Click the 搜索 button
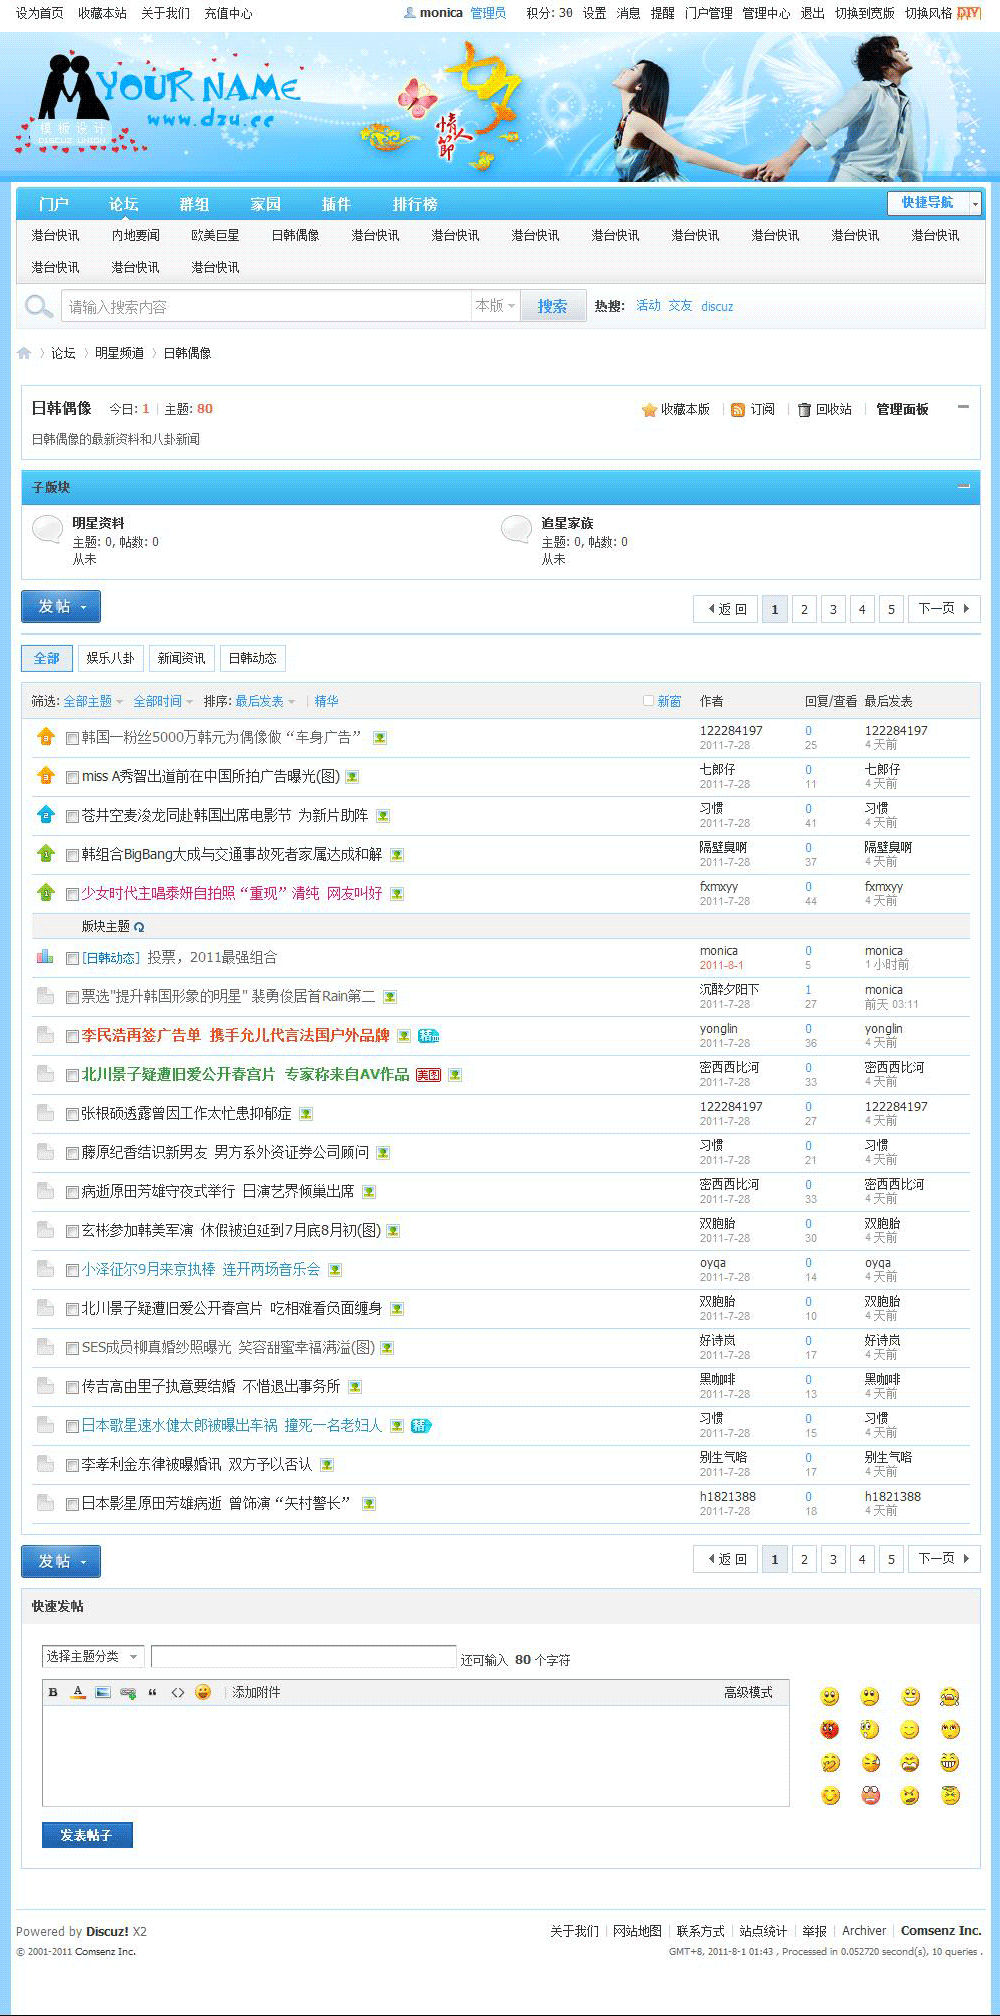This screenshot has height=2016, width=1000. 552,306
